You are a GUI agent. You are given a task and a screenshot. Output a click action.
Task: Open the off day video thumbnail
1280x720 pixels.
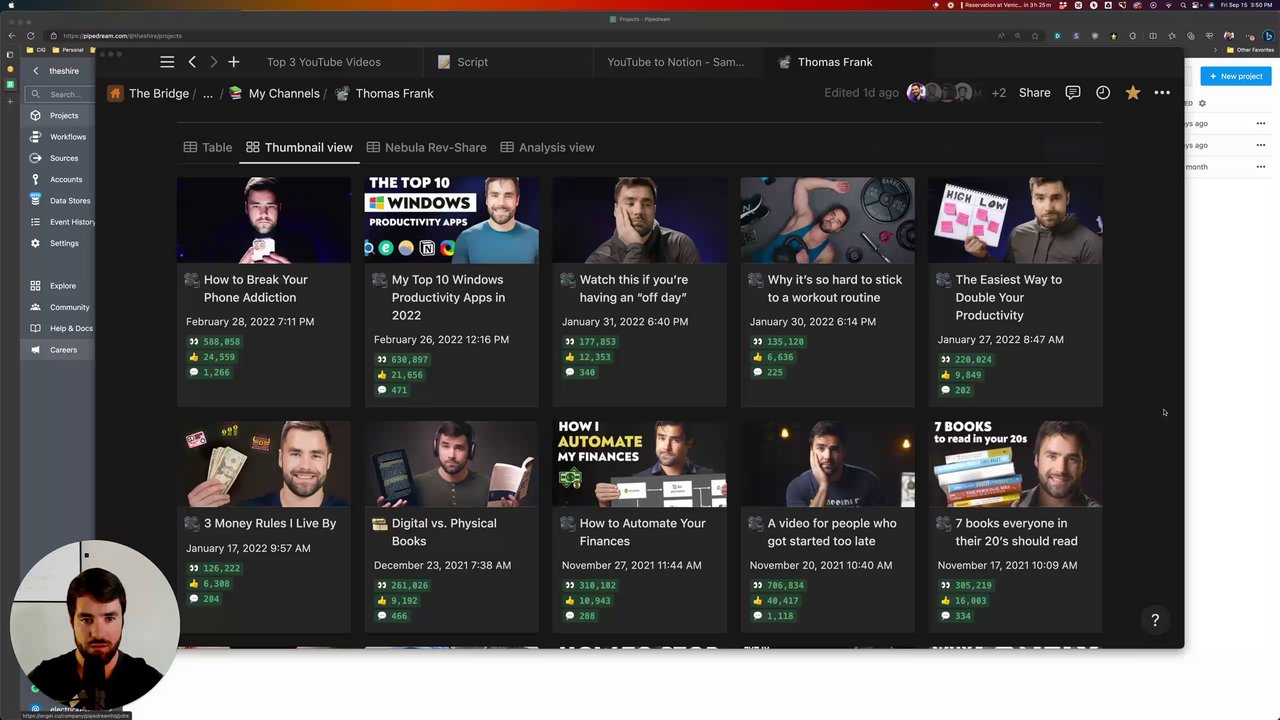click(640, 220)
